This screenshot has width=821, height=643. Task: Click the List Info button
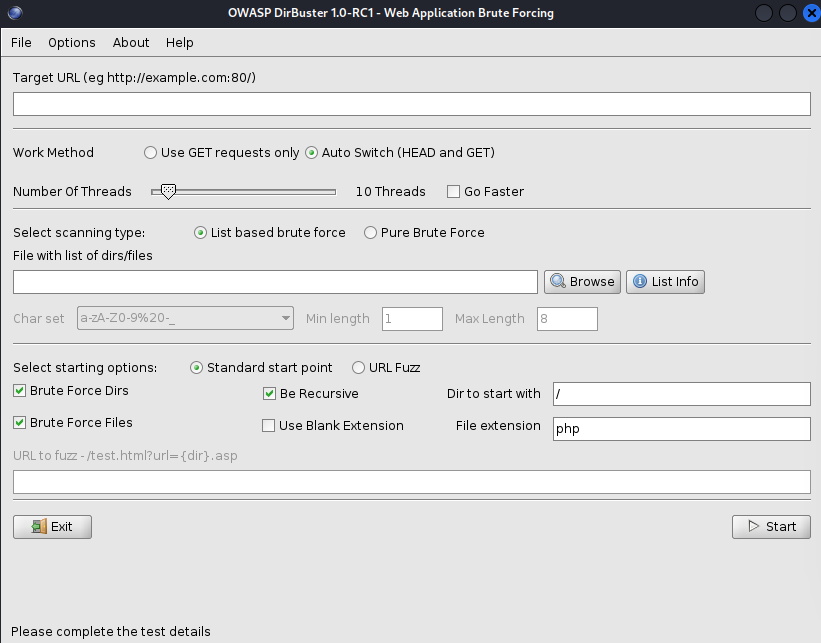tap(665, 282)
